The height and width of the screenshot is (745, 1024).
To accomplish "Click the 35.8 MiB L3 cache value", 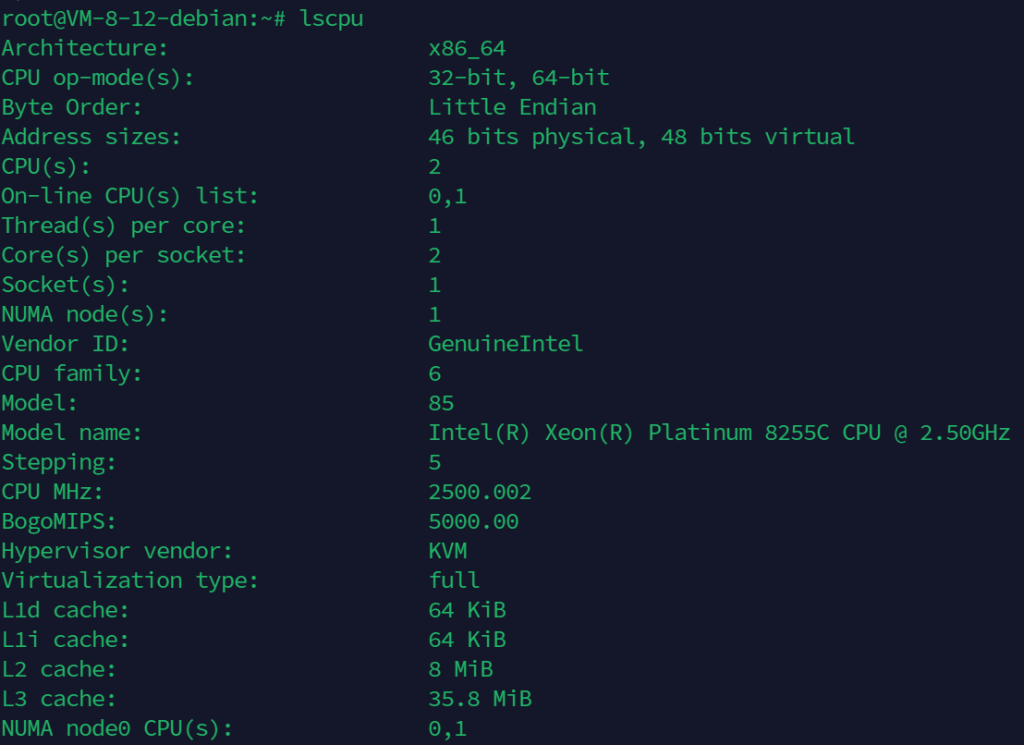I will tap(480, 699).
